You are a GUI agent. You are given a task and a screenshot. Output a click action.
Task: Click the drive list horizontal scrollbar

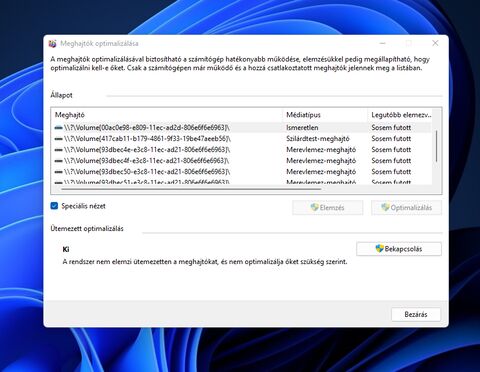tap(191, 189)
